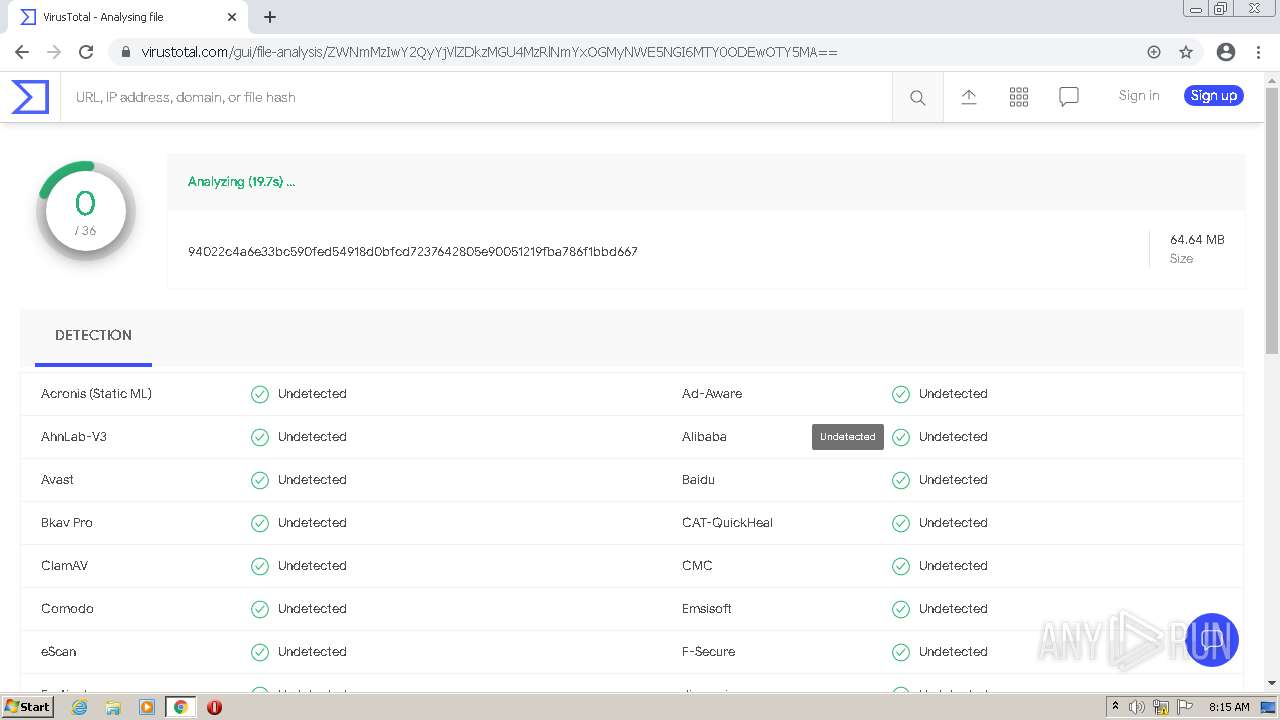Click the Acronis Undetected check icon
1280x720 pixels.
point(260,394)
